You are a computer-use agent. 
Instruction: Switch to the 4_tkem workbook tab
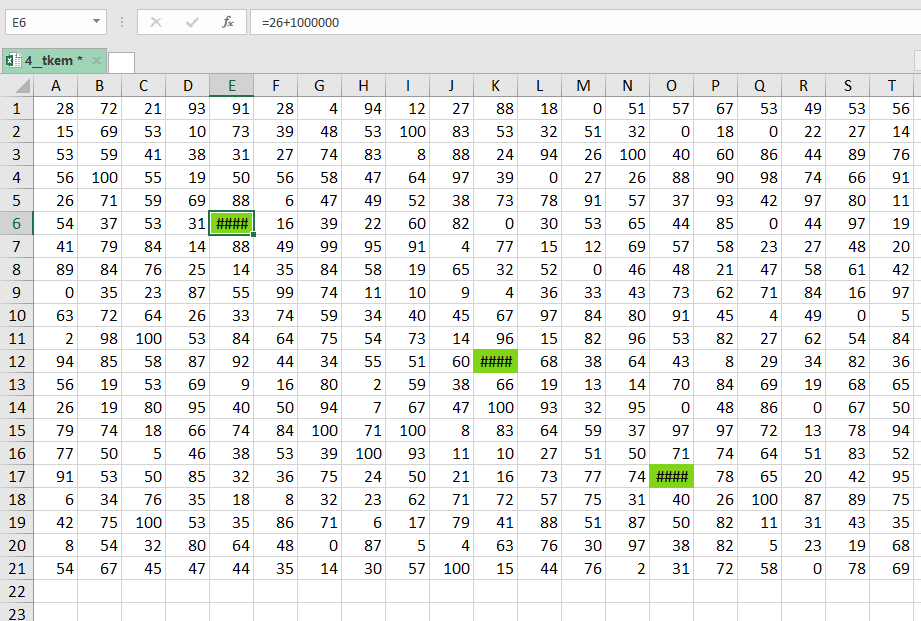[x=52, y=61]
